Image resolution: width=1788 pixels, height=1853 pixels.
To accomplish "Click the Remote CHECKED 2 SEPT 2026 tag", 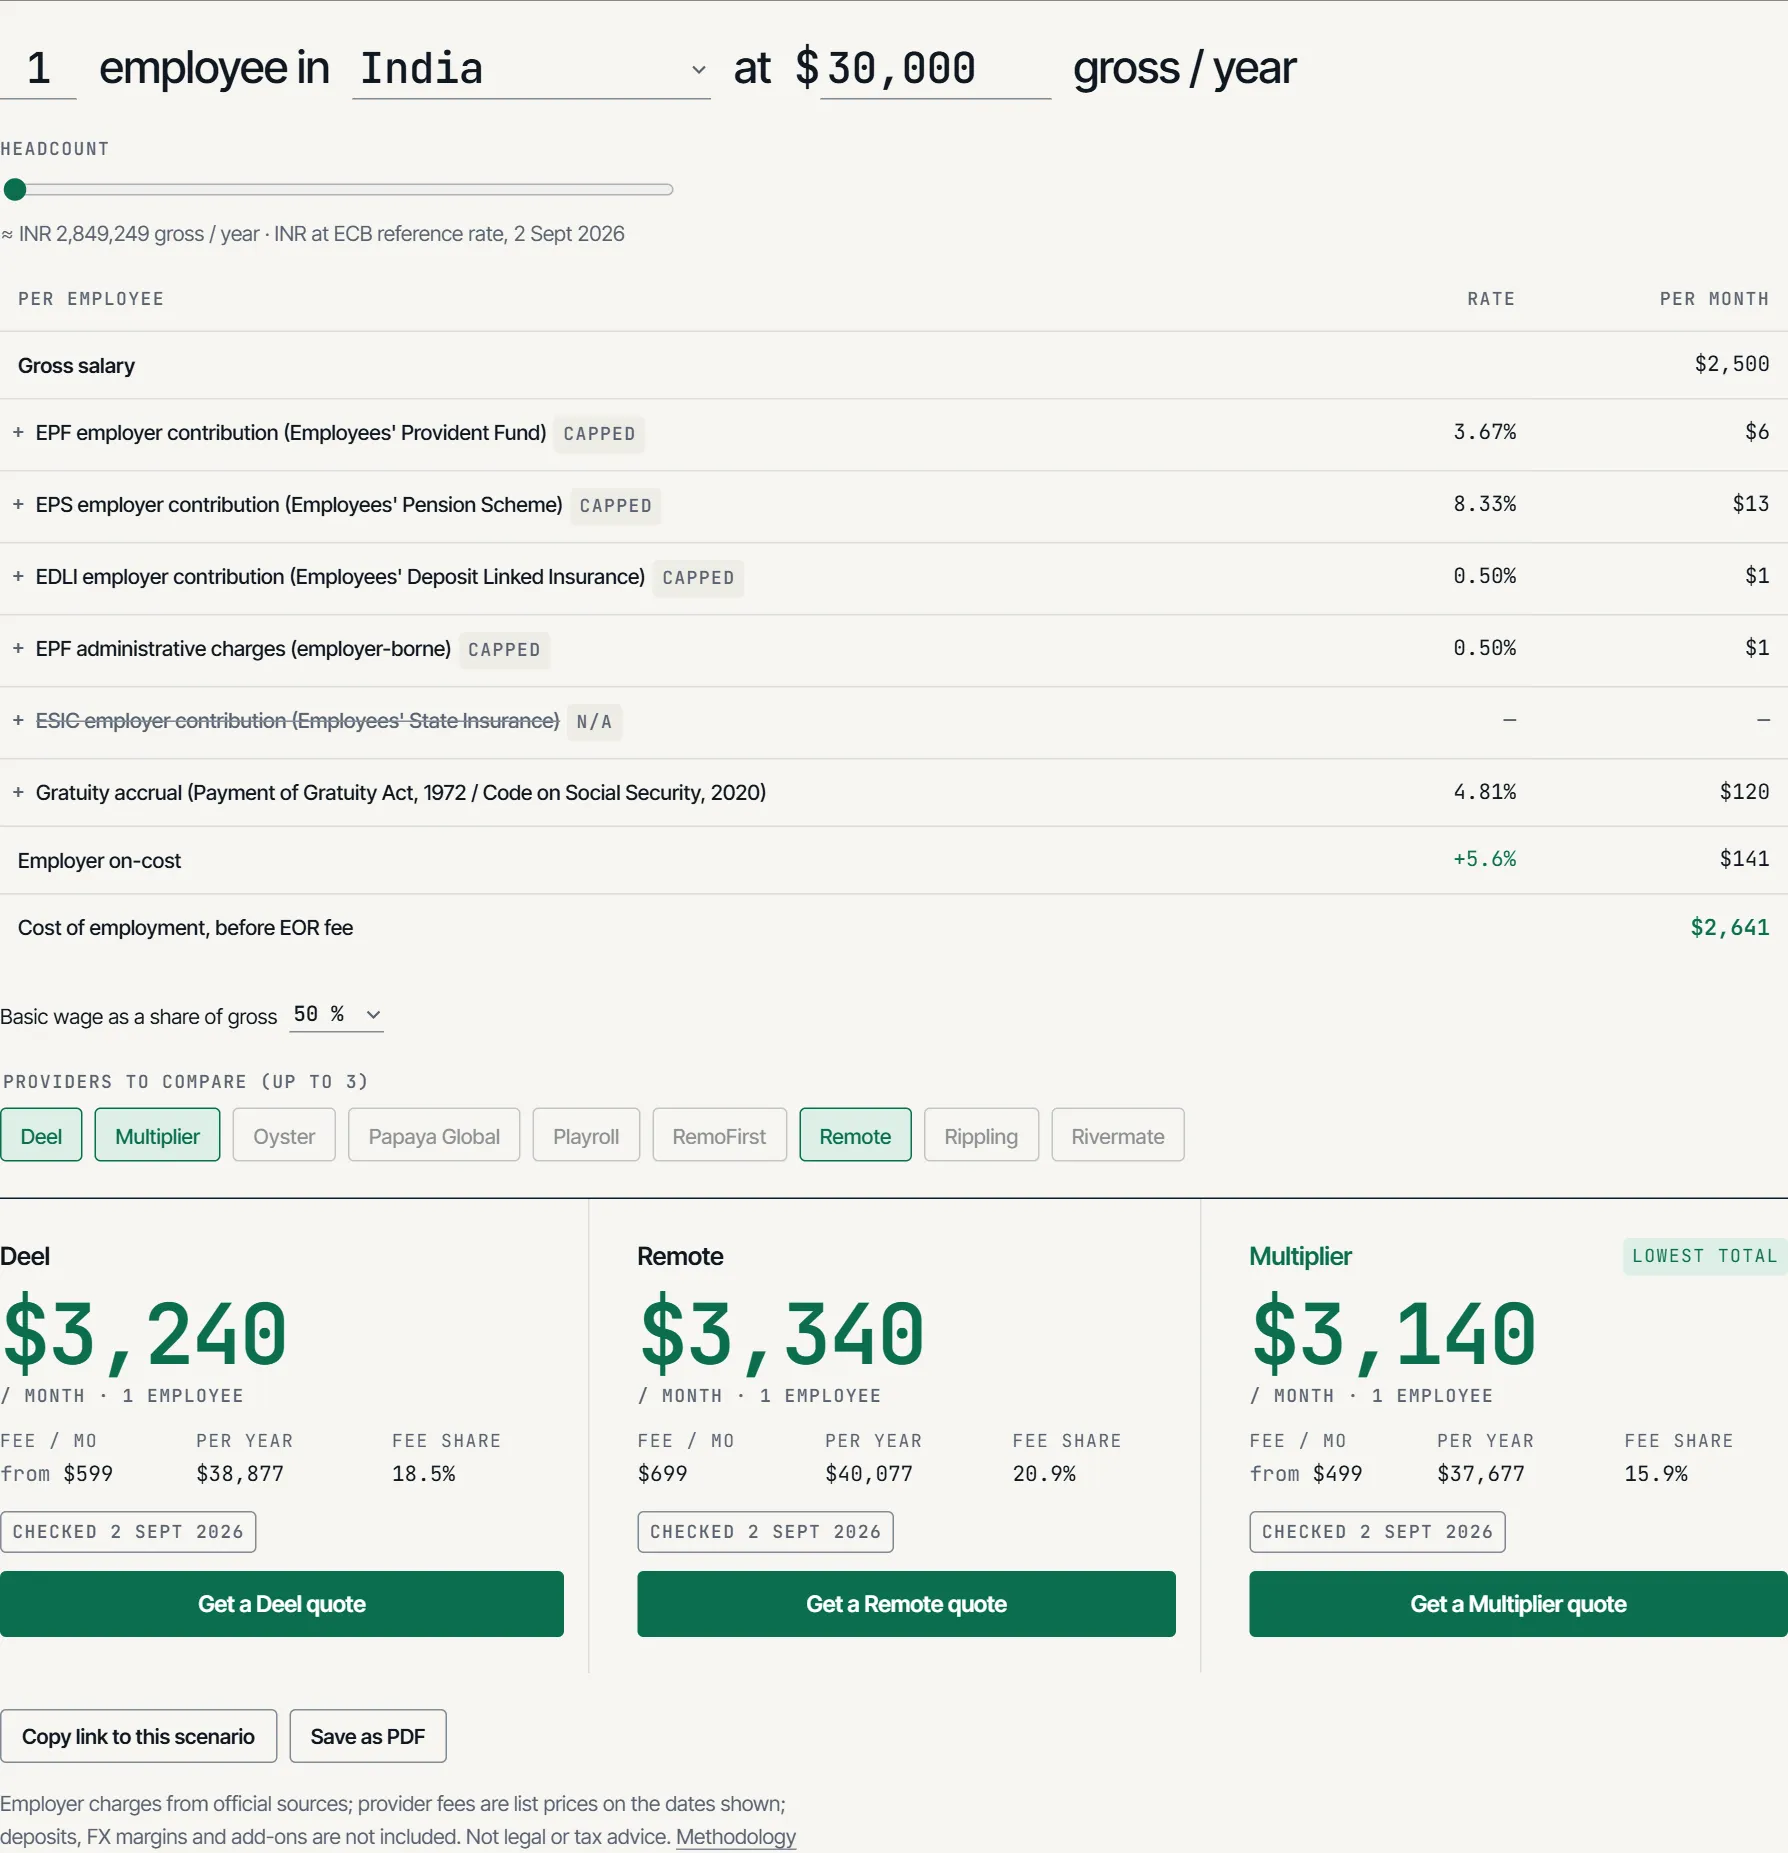I will 765,1532.
